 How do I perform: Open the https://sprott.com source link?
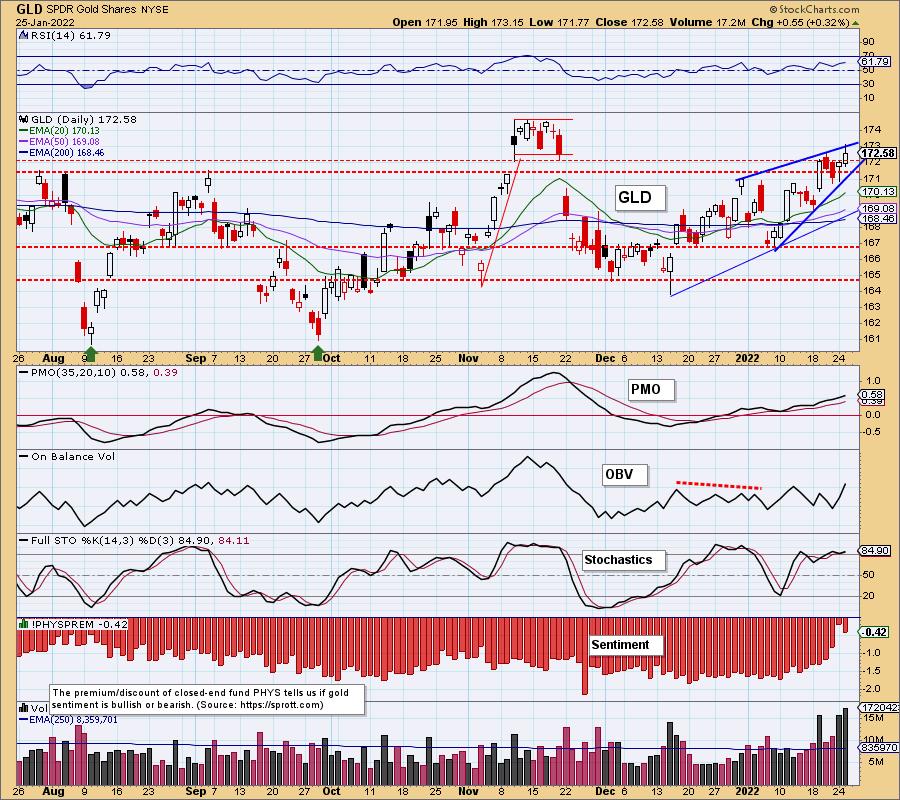(281, 705)
